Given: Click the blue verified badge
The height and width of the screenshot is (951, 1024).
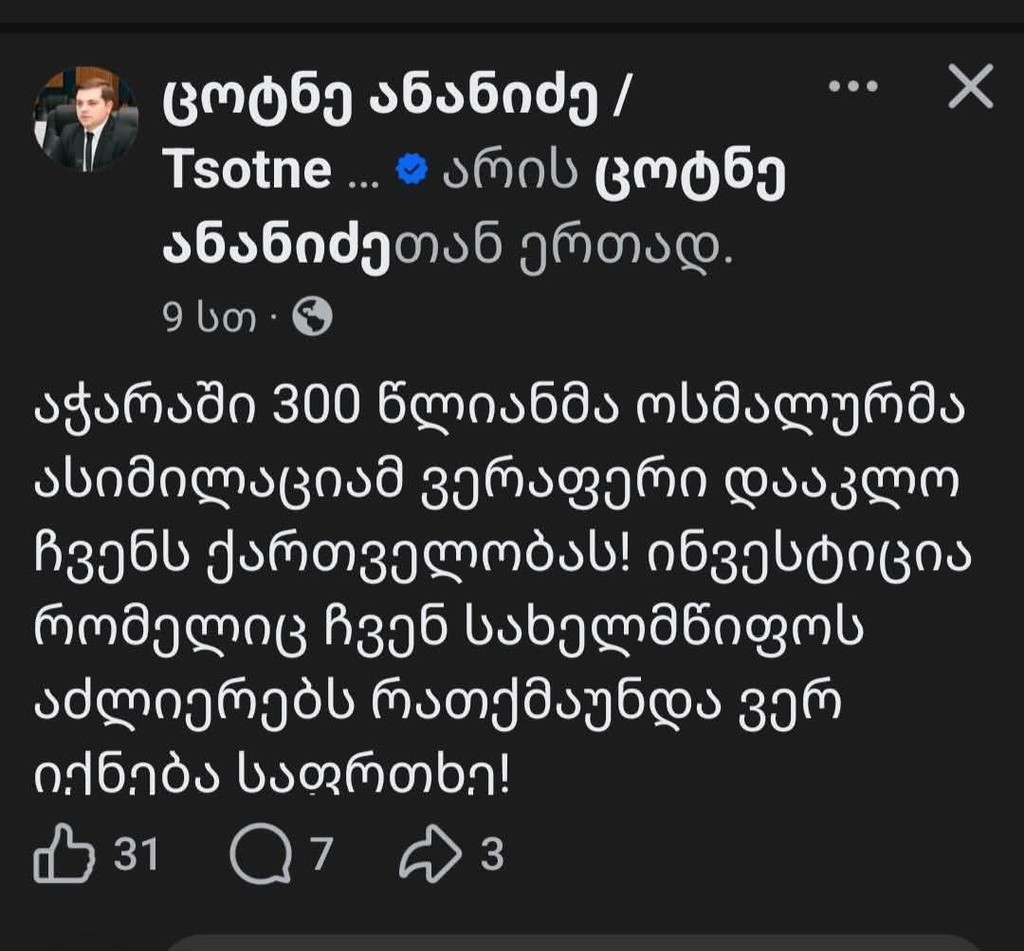Looking at the screenshot, I should (x=411, y=172).
